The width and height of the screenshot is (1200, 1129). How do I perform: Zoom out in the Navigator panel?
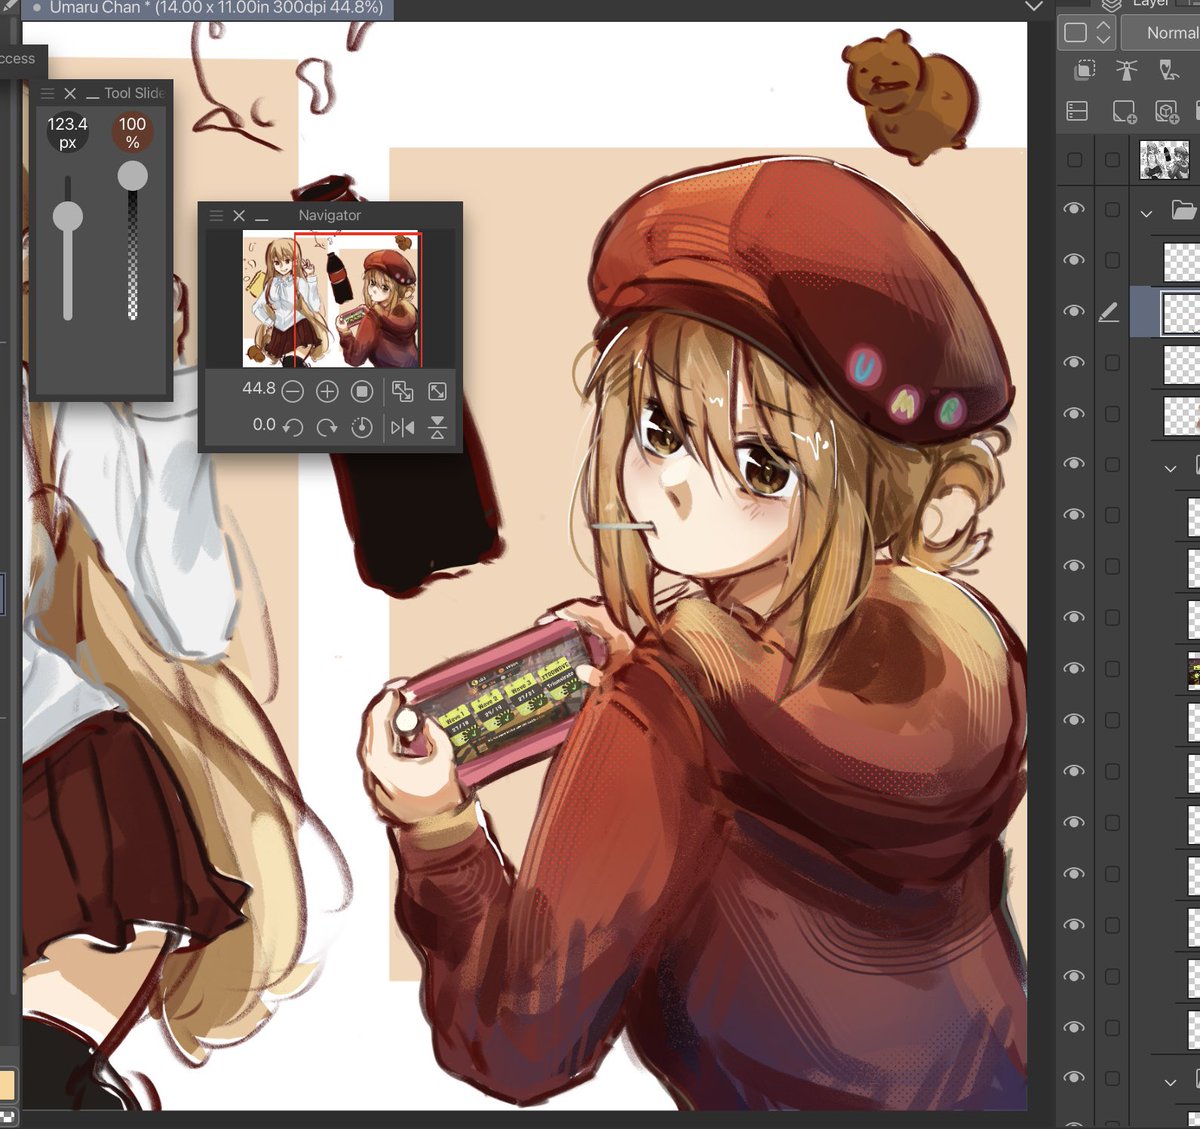click(292, 392)
